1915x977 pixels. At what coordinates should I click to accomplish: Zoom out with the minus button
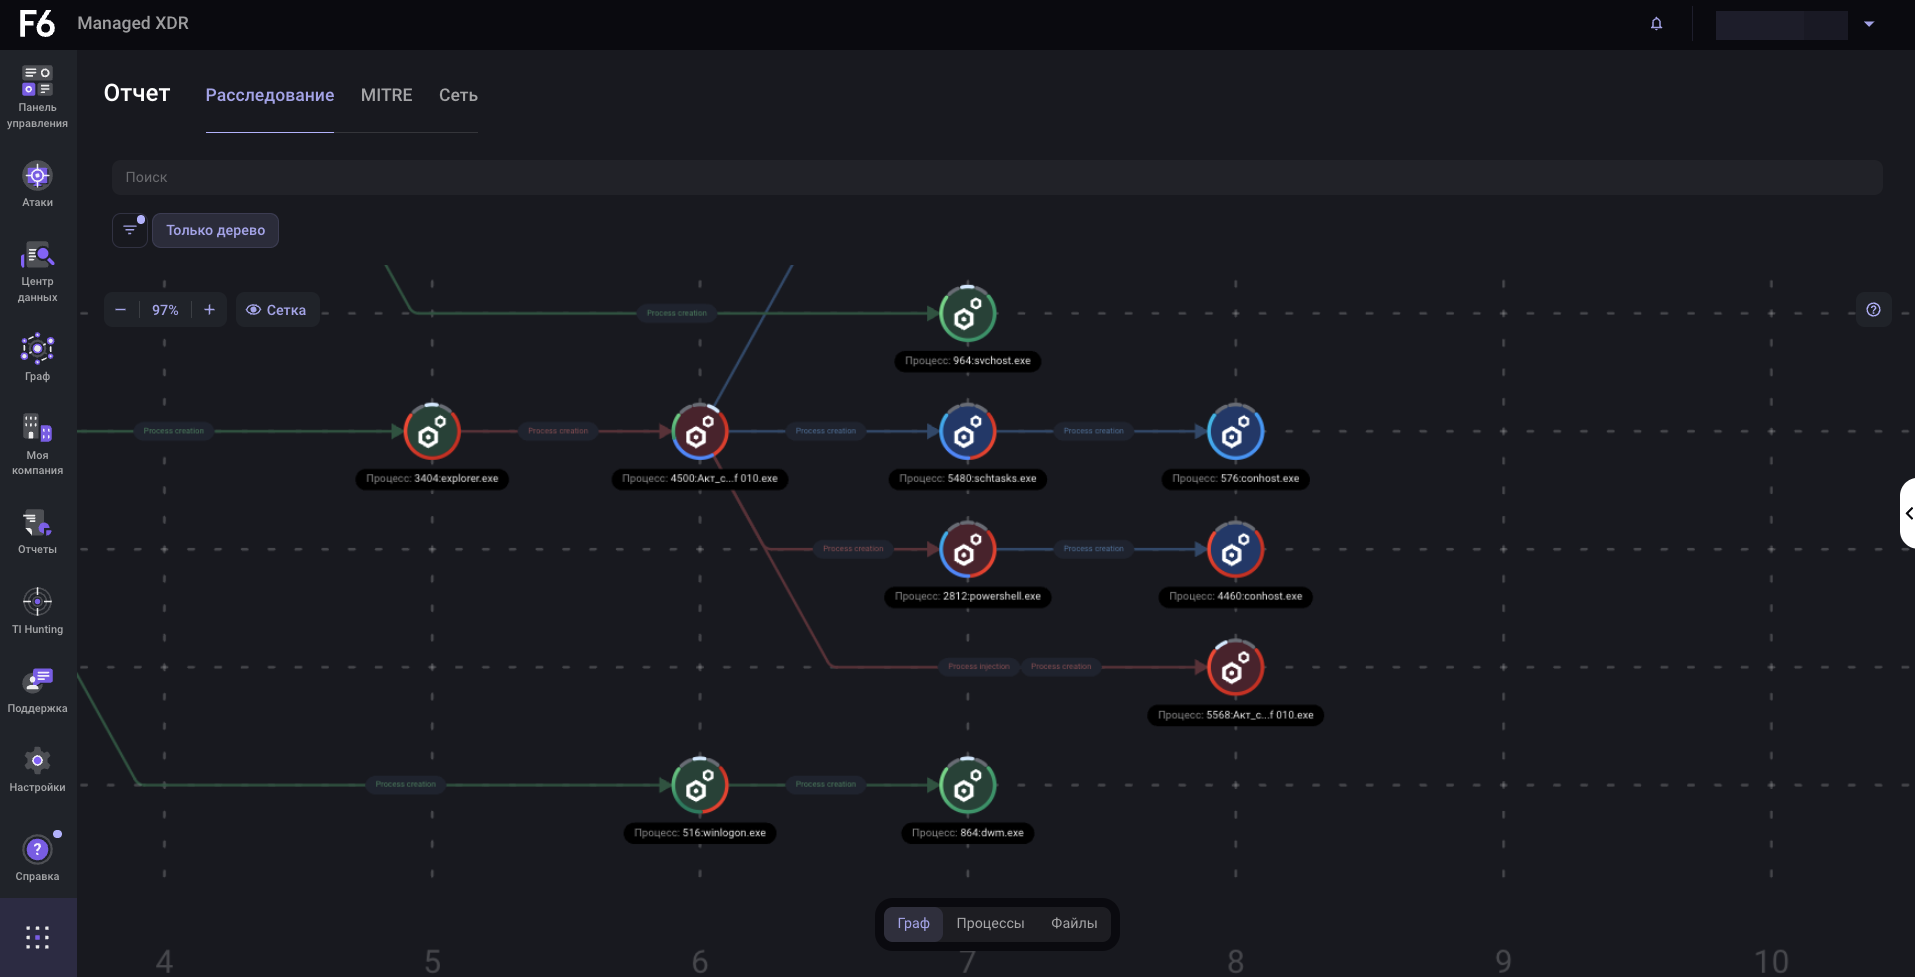121,310
